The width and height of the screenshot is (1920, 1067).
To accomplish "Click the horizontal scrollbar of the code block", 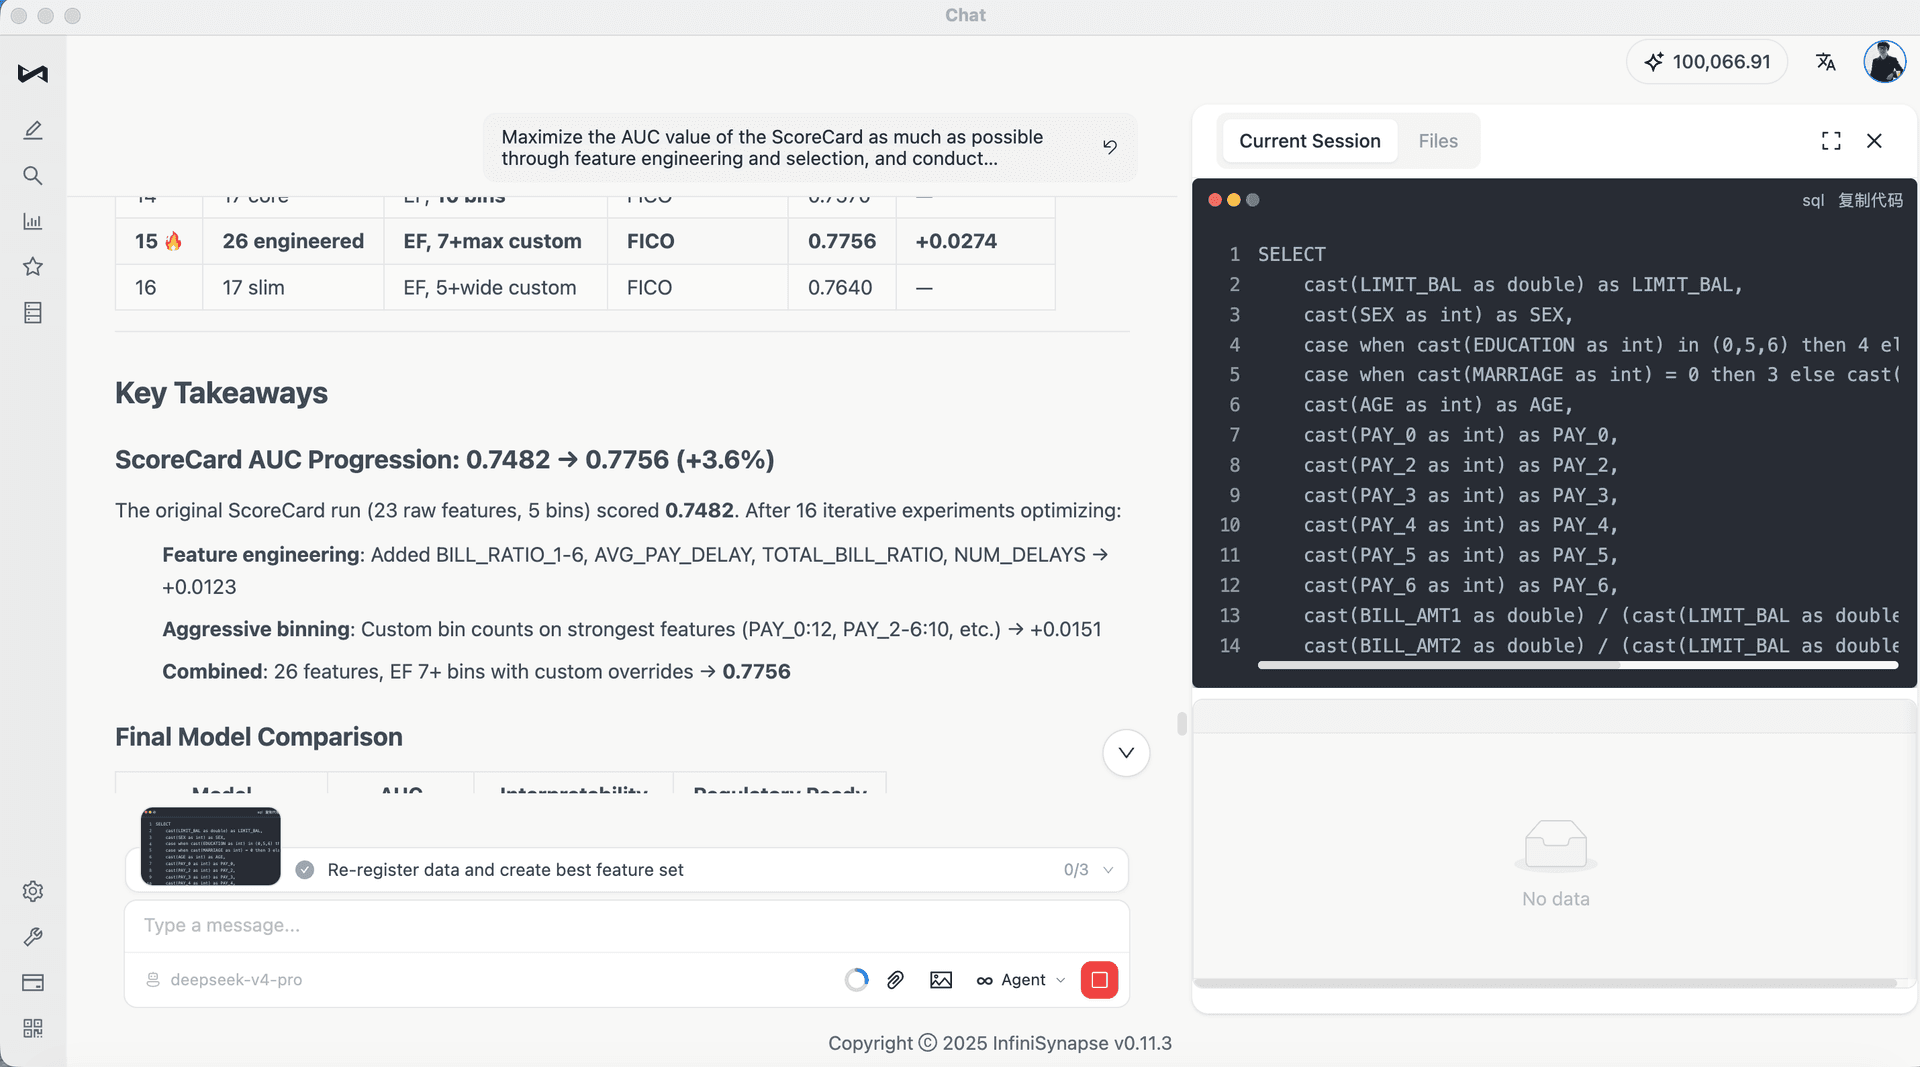I will 1578,665.
